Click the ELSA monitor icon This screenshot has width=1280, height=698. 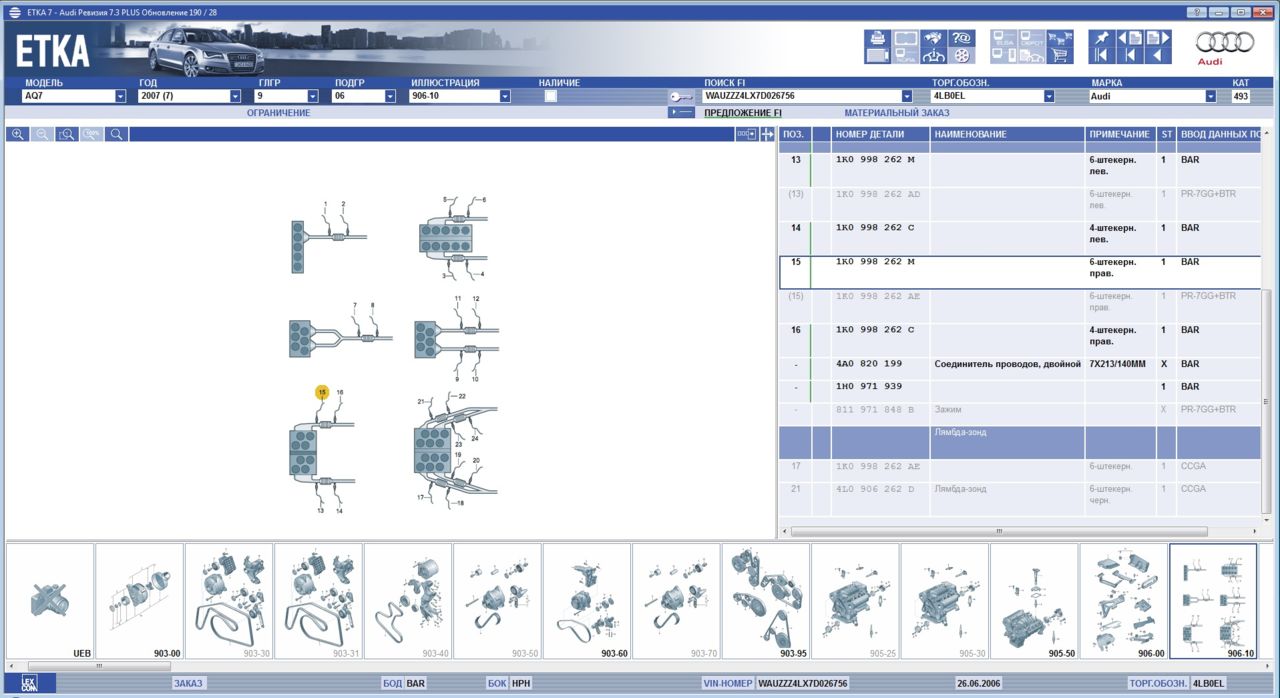(x=1004, y=38)
